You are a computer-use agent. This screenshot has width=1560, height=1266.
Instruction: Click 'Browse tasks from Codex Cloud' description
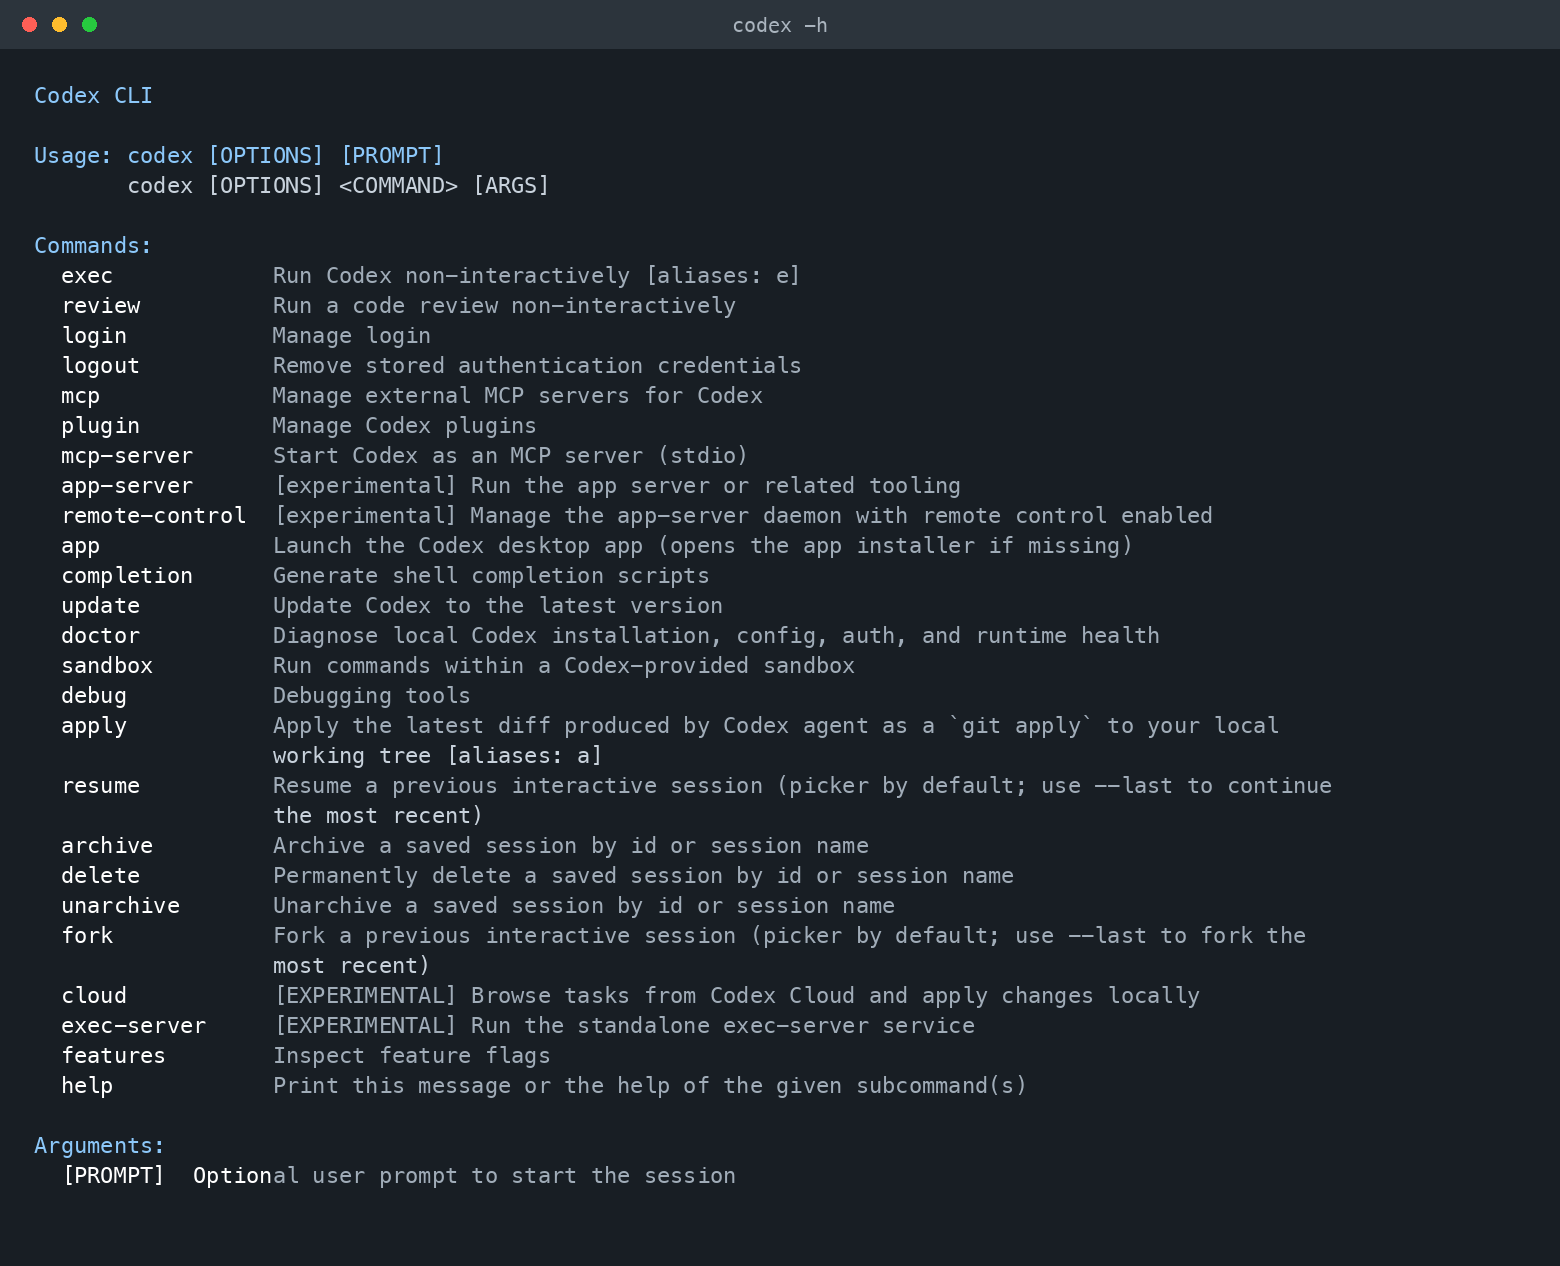pos(737,996)
